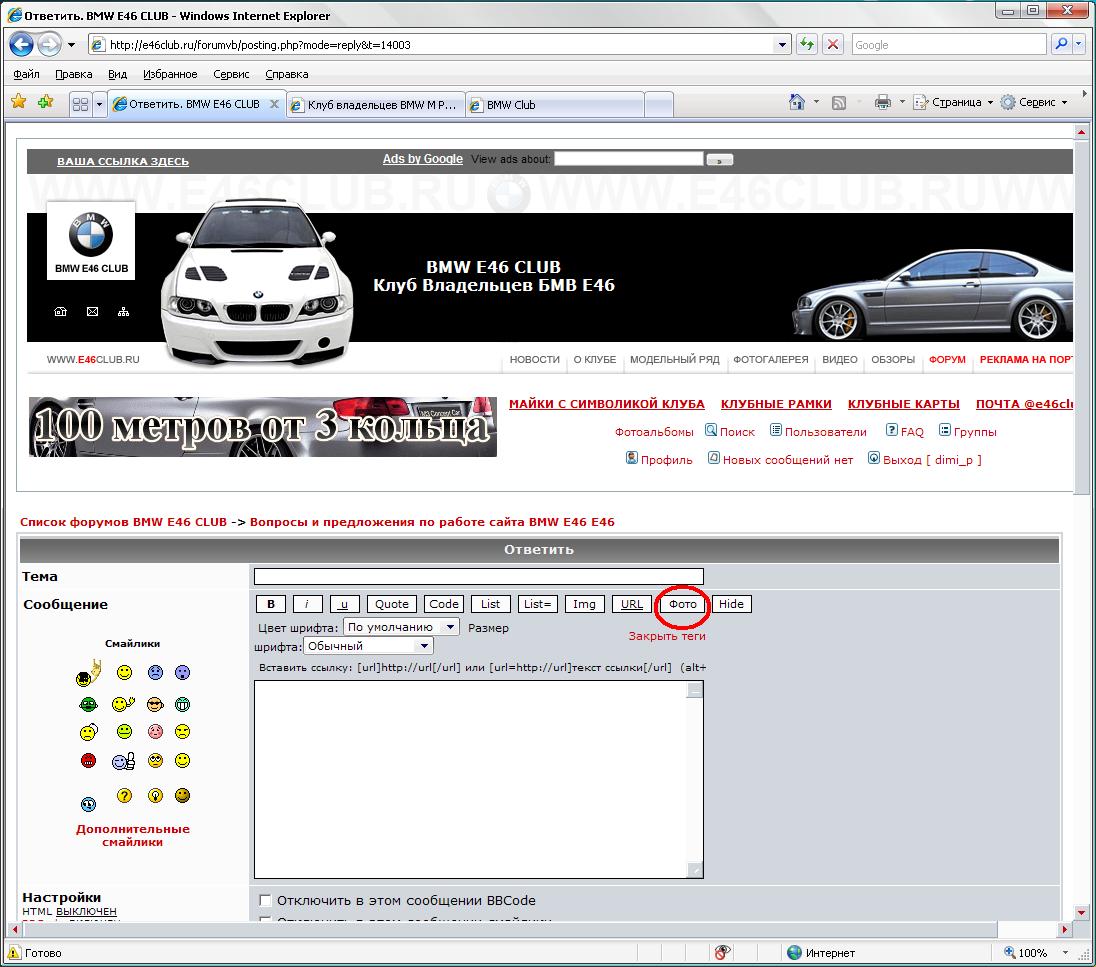Click the "Закрыть теги" link
1096x967 pixels.
coord(666,636)
